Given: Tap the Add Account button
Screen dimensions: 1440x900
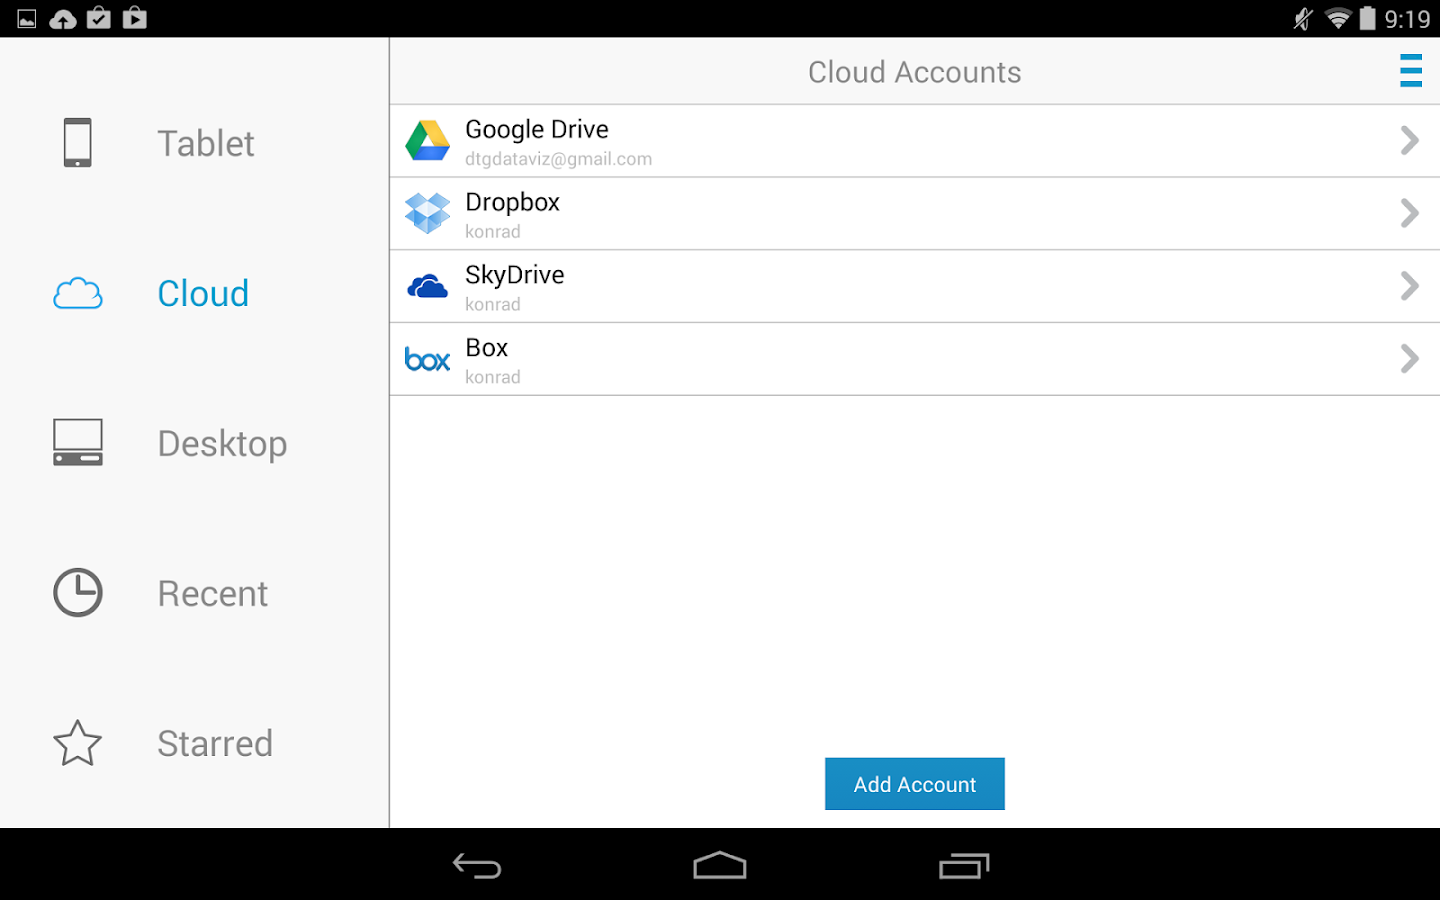Looking at the screenshot, I should (x=914, y=784).
